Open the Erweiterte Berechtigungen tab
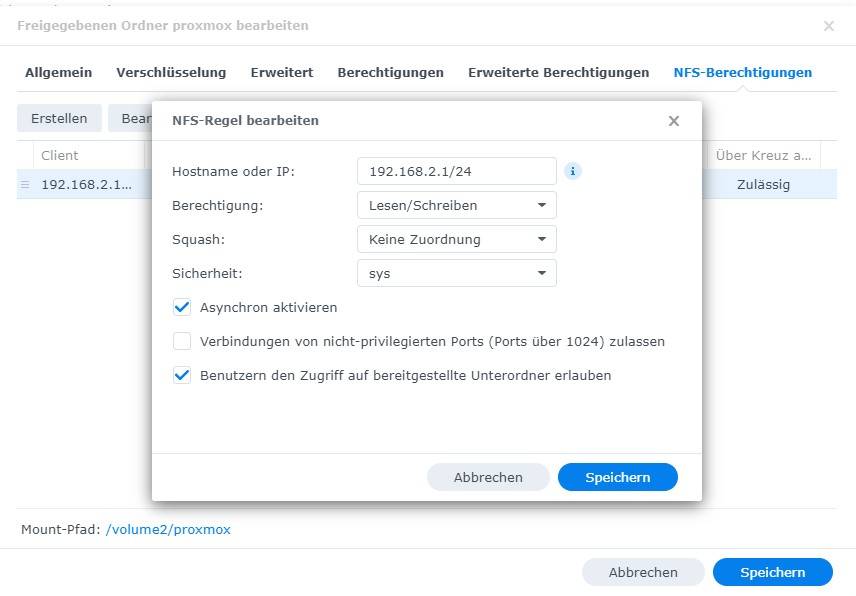 [558, 73]
